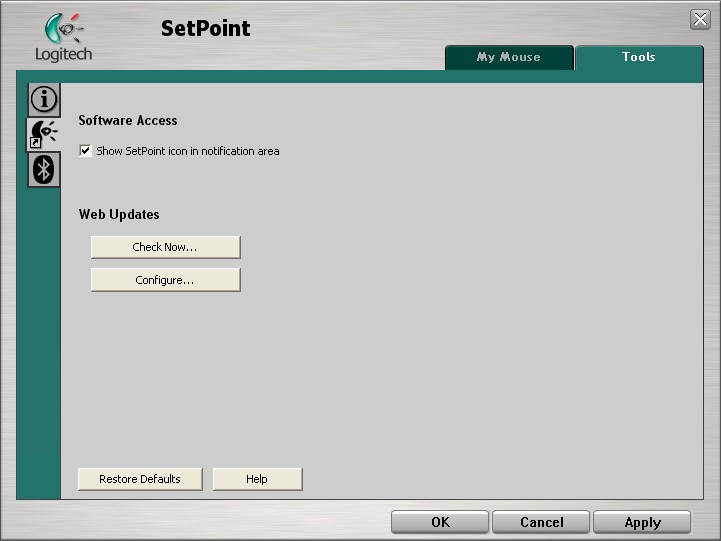
Task: Open Help
Action: point(257,479)
